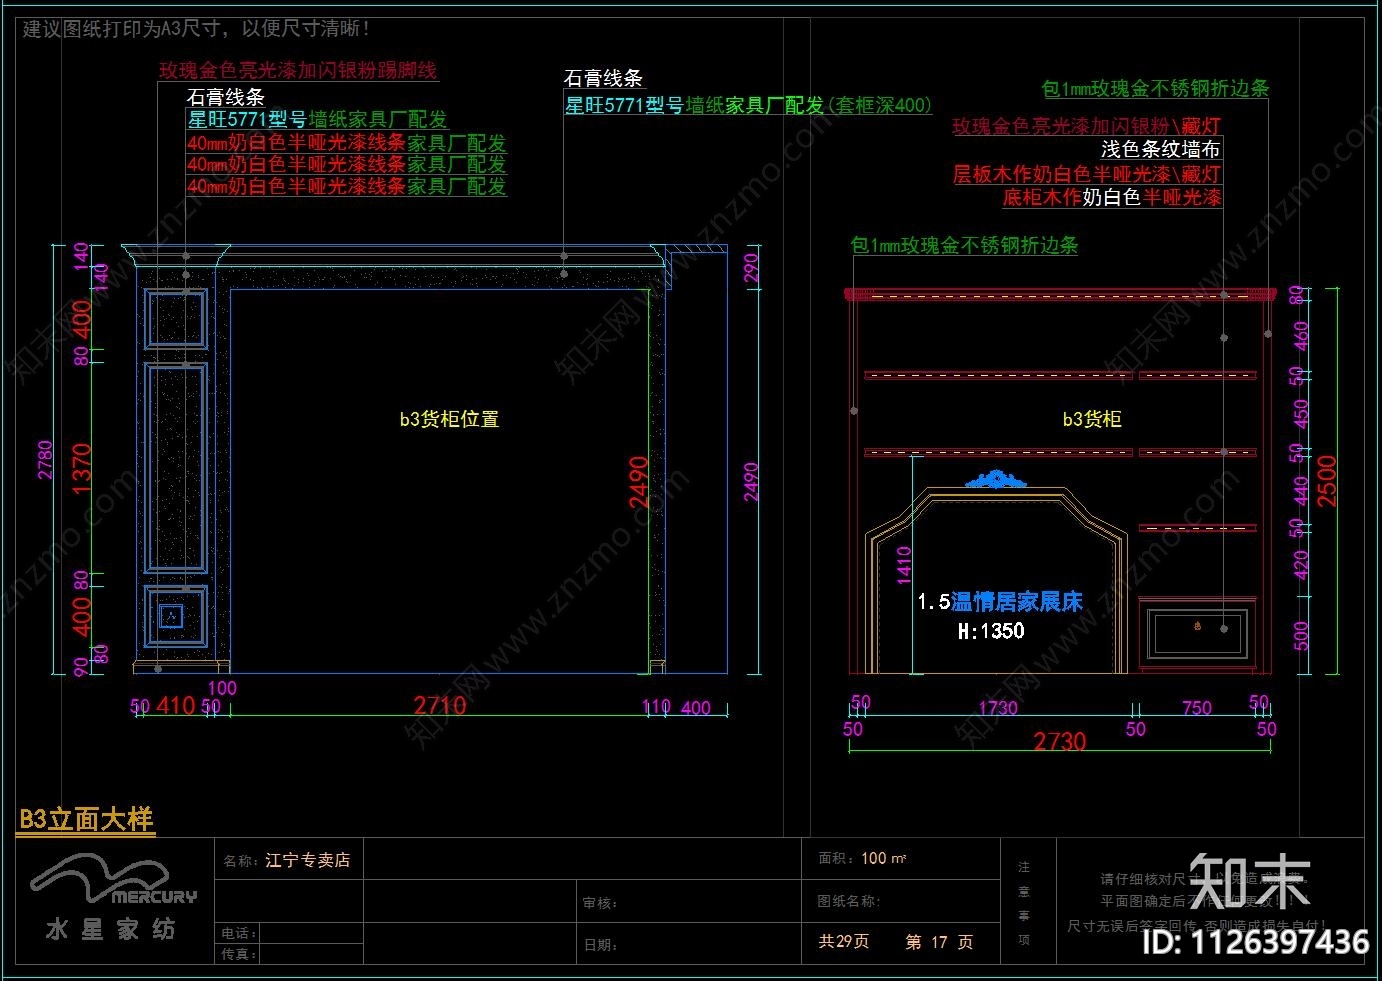Click the magenta 290 top dimension
This screenshot has width=1382, height=981.
pos(751,267)
